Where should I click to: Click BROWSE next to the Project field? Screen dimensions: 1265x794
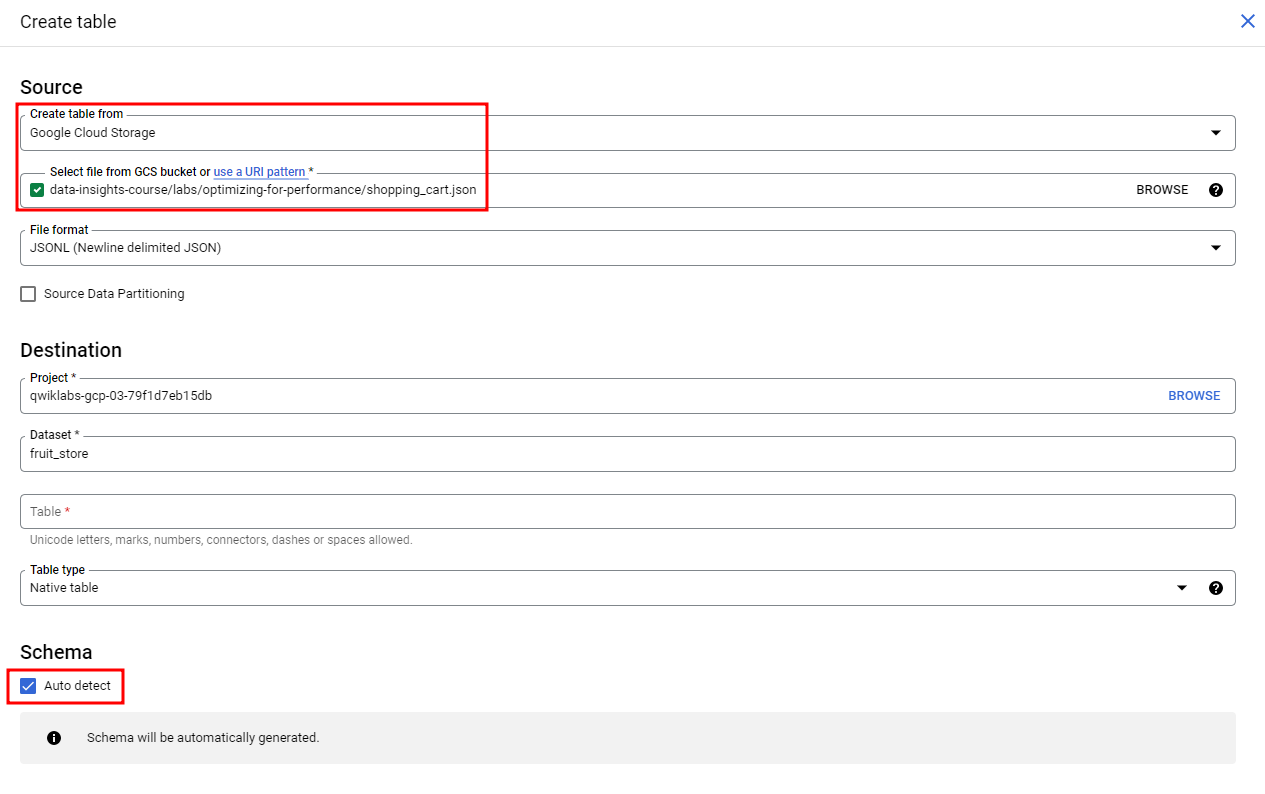[x=1194, y=395]
